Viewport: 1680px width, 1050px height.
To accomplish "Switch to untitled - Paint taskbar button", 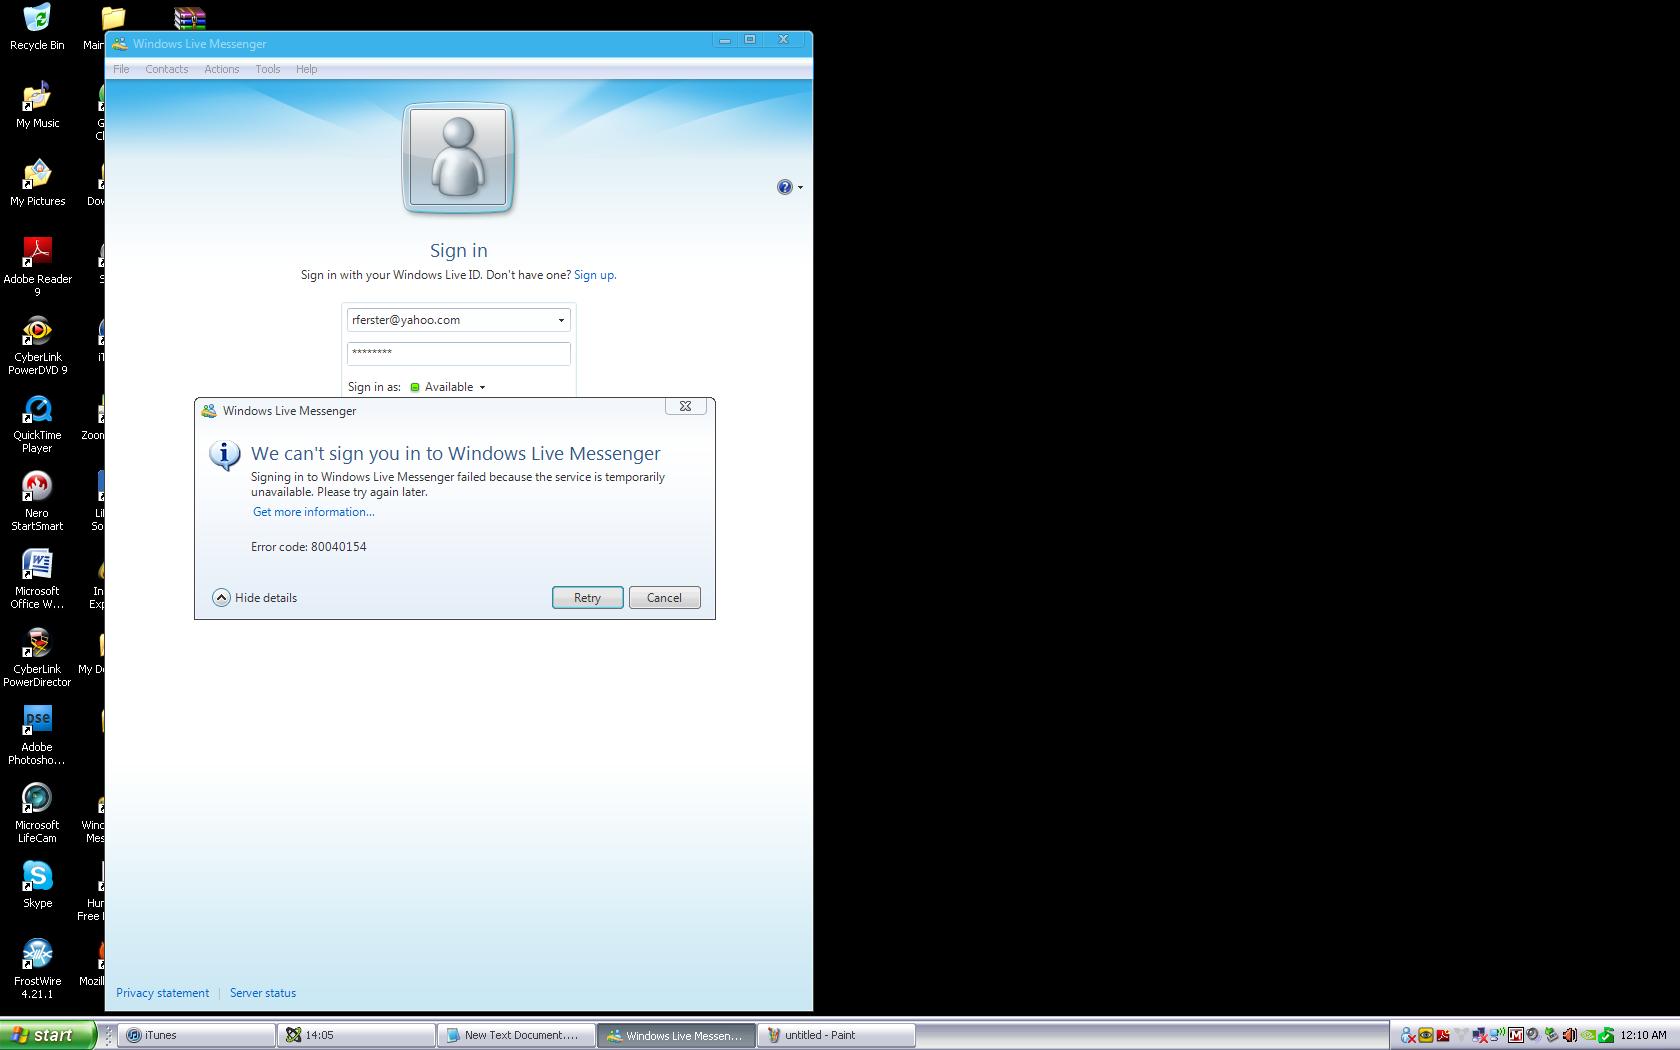I will click(x=836, y=1035).
